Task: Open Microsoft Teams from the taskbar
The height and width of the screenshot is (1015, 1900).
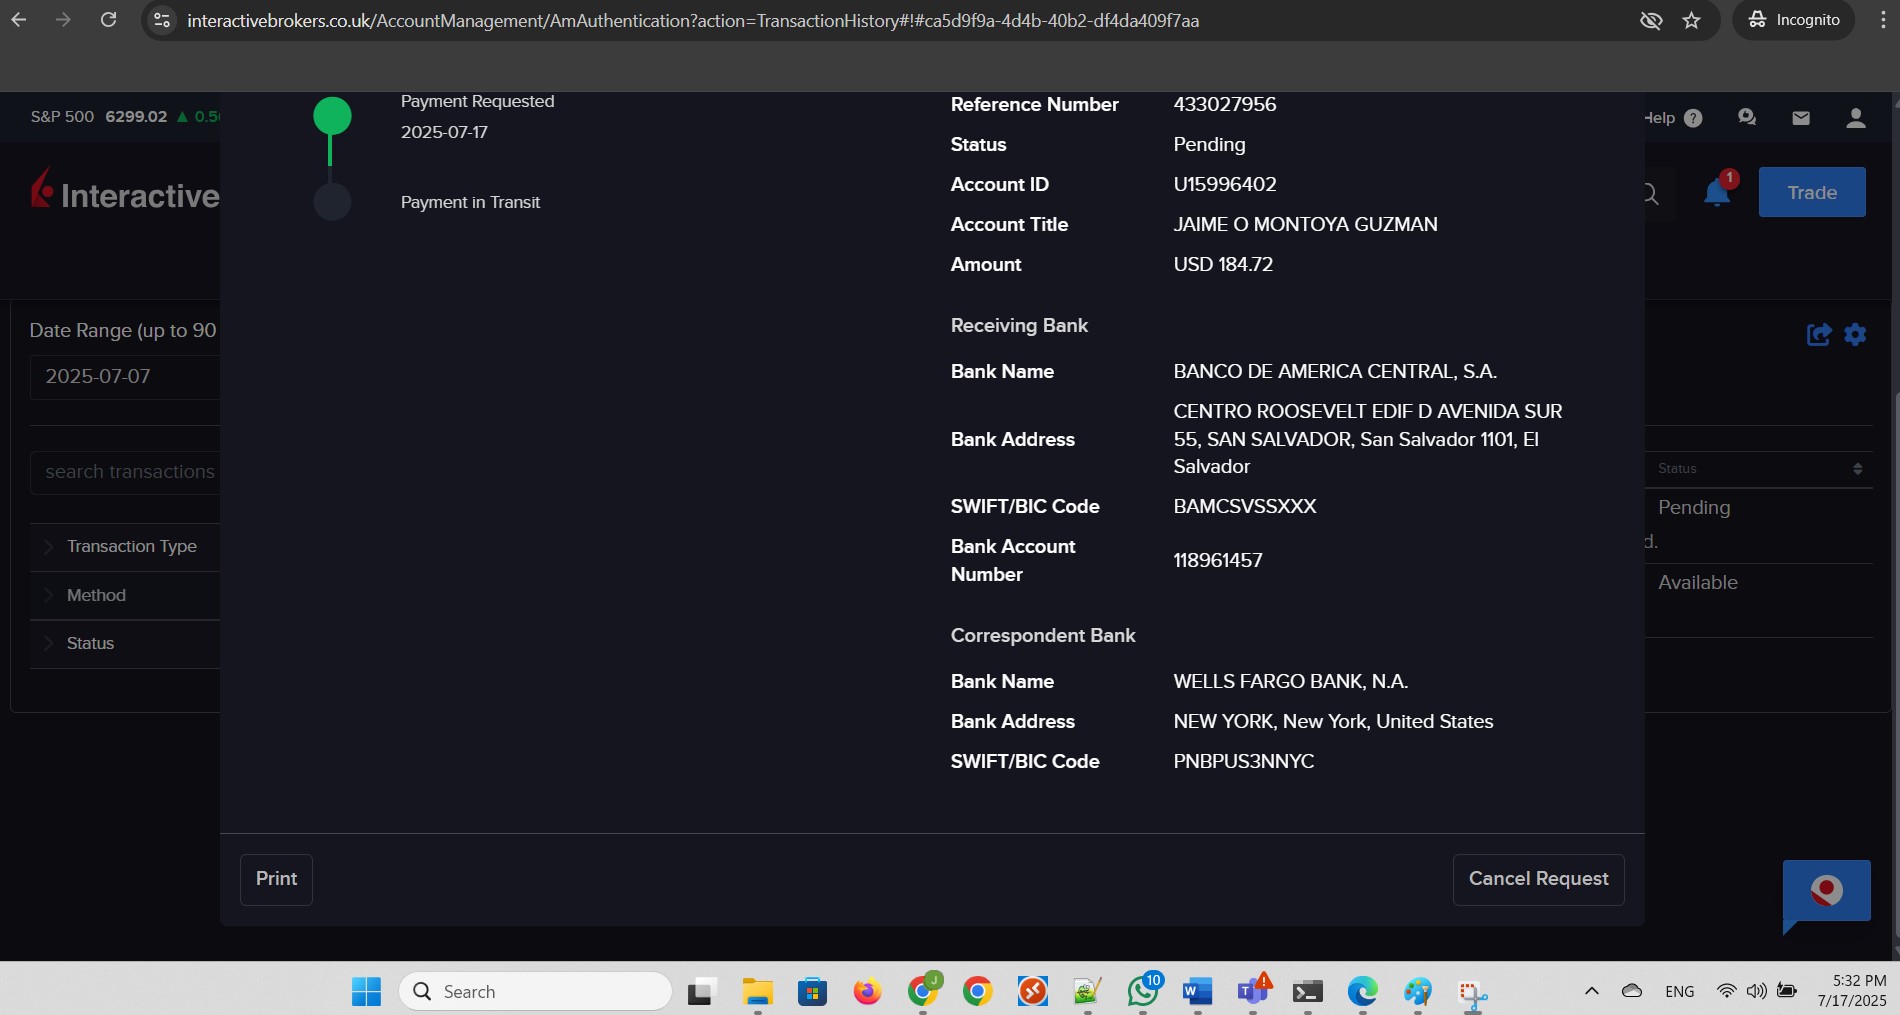Action: point(1252,991)
